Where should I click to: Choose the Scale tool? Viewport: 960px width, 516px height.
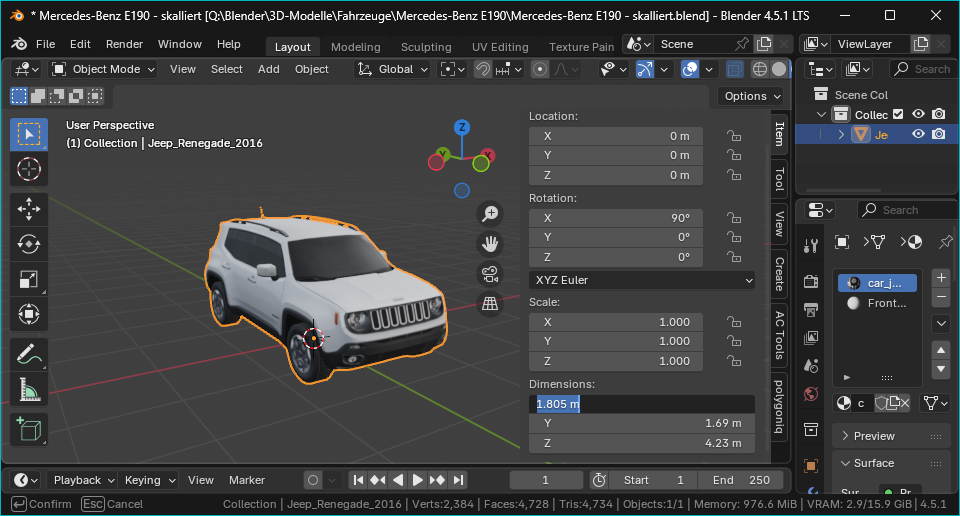coord(29,280)
